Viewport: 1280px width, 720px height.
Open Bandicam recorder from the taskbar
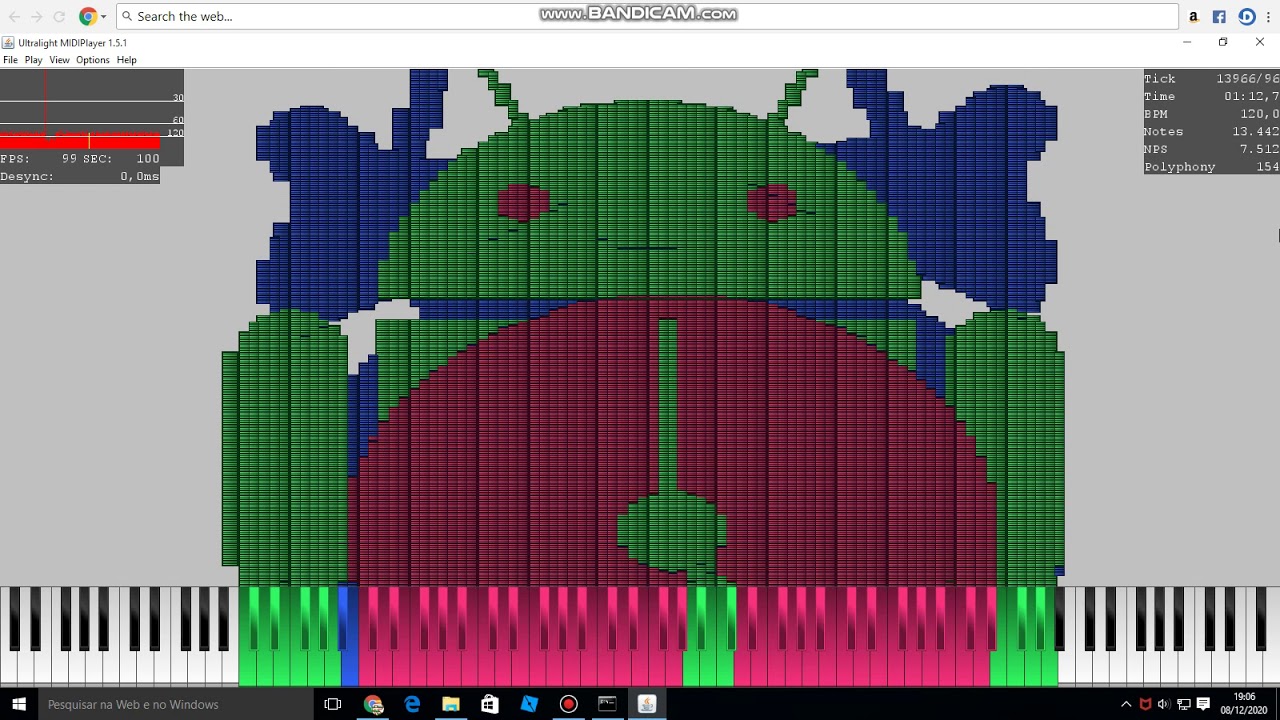click(x=568, y=704)
